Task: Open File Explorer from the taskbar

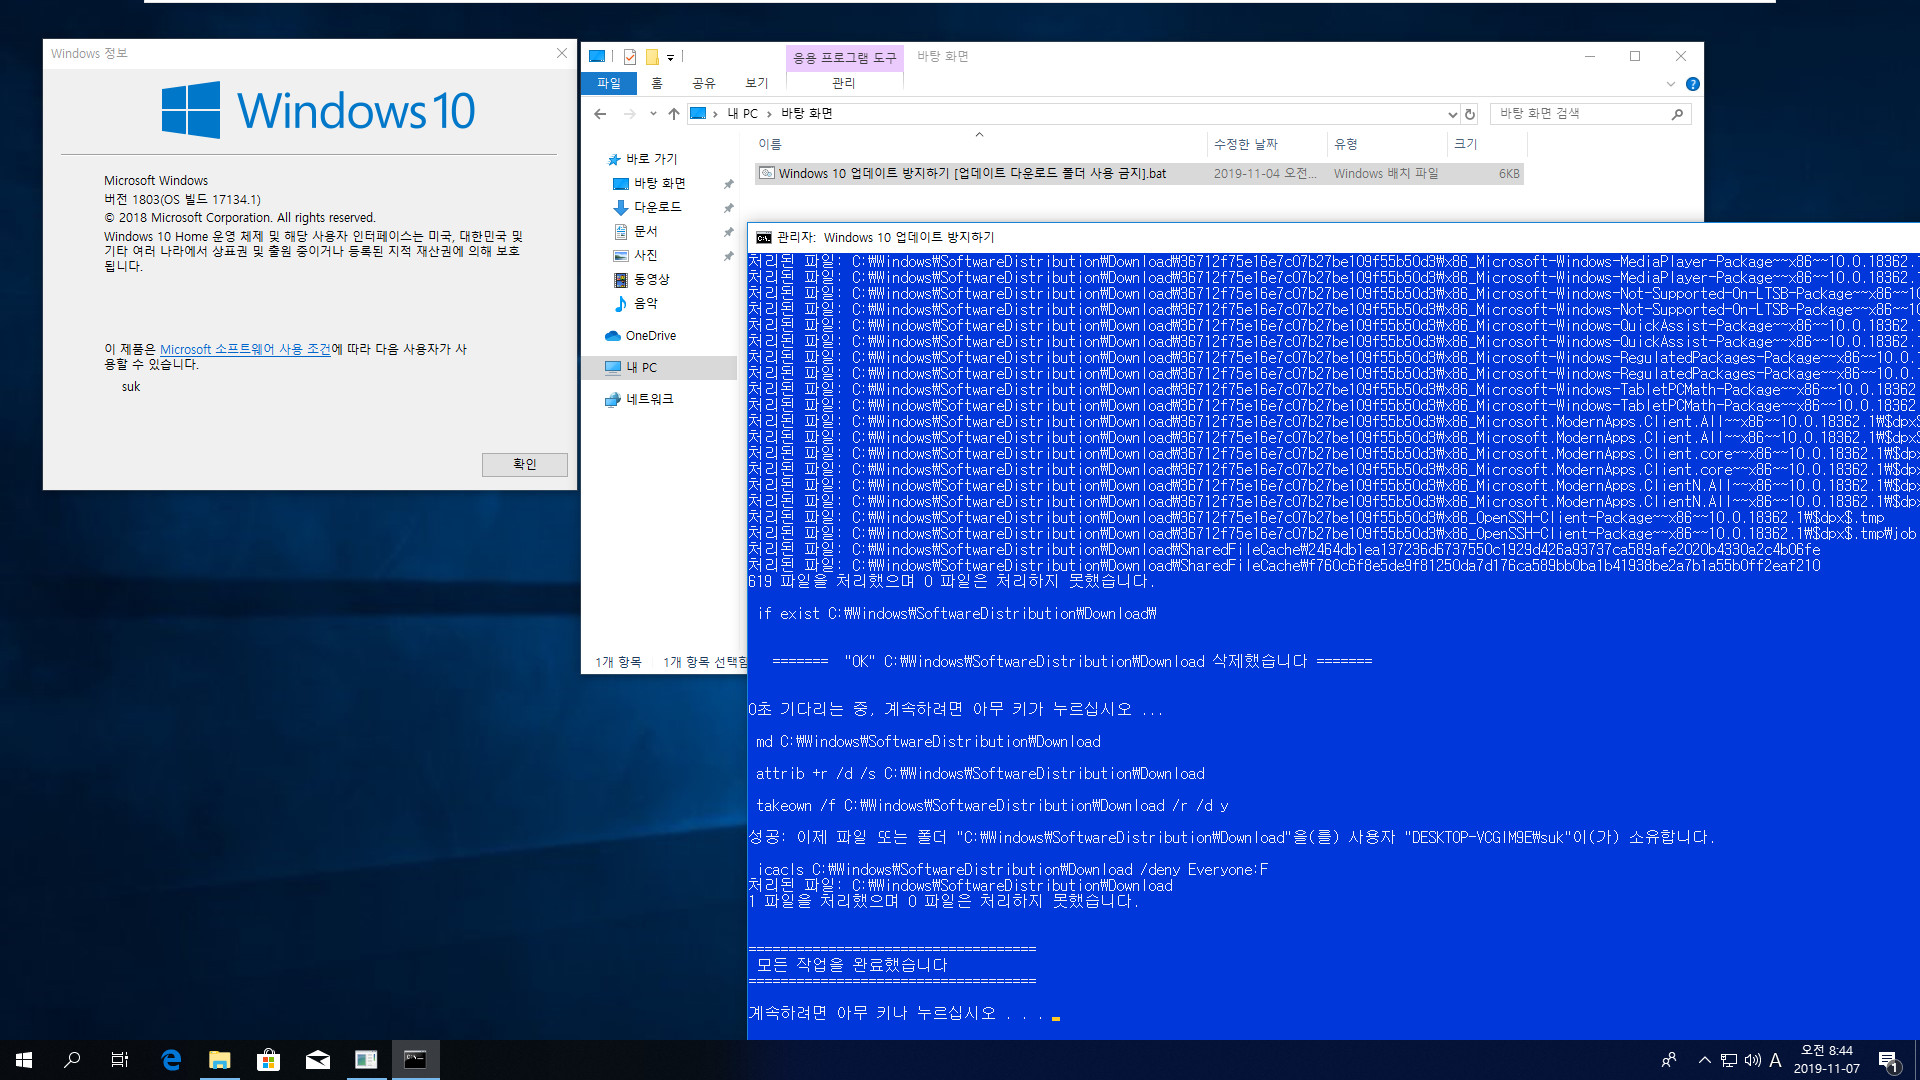Action: pos(220,1060)
